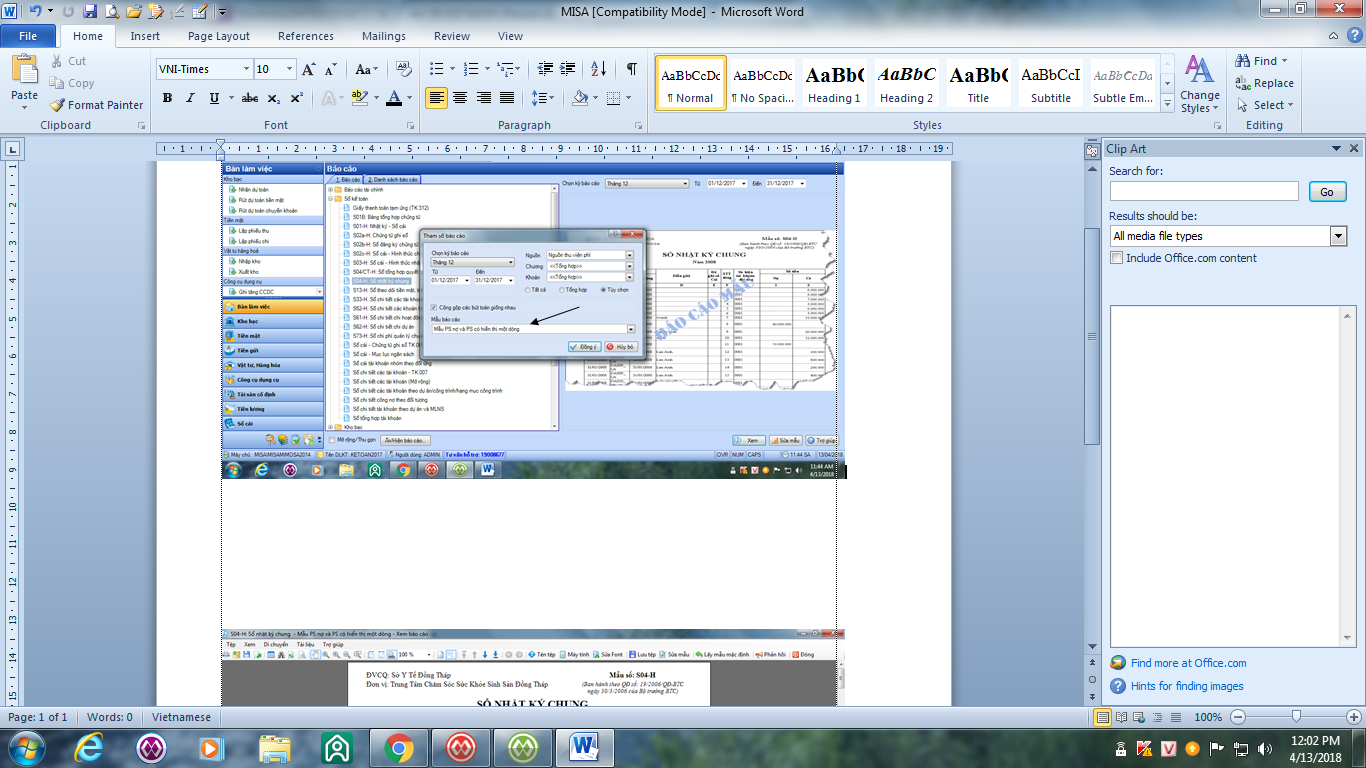The height and width of the screenshot is (768, 1366).
Task: Open the Change Styles dropdown
Action: point(1199,85)
